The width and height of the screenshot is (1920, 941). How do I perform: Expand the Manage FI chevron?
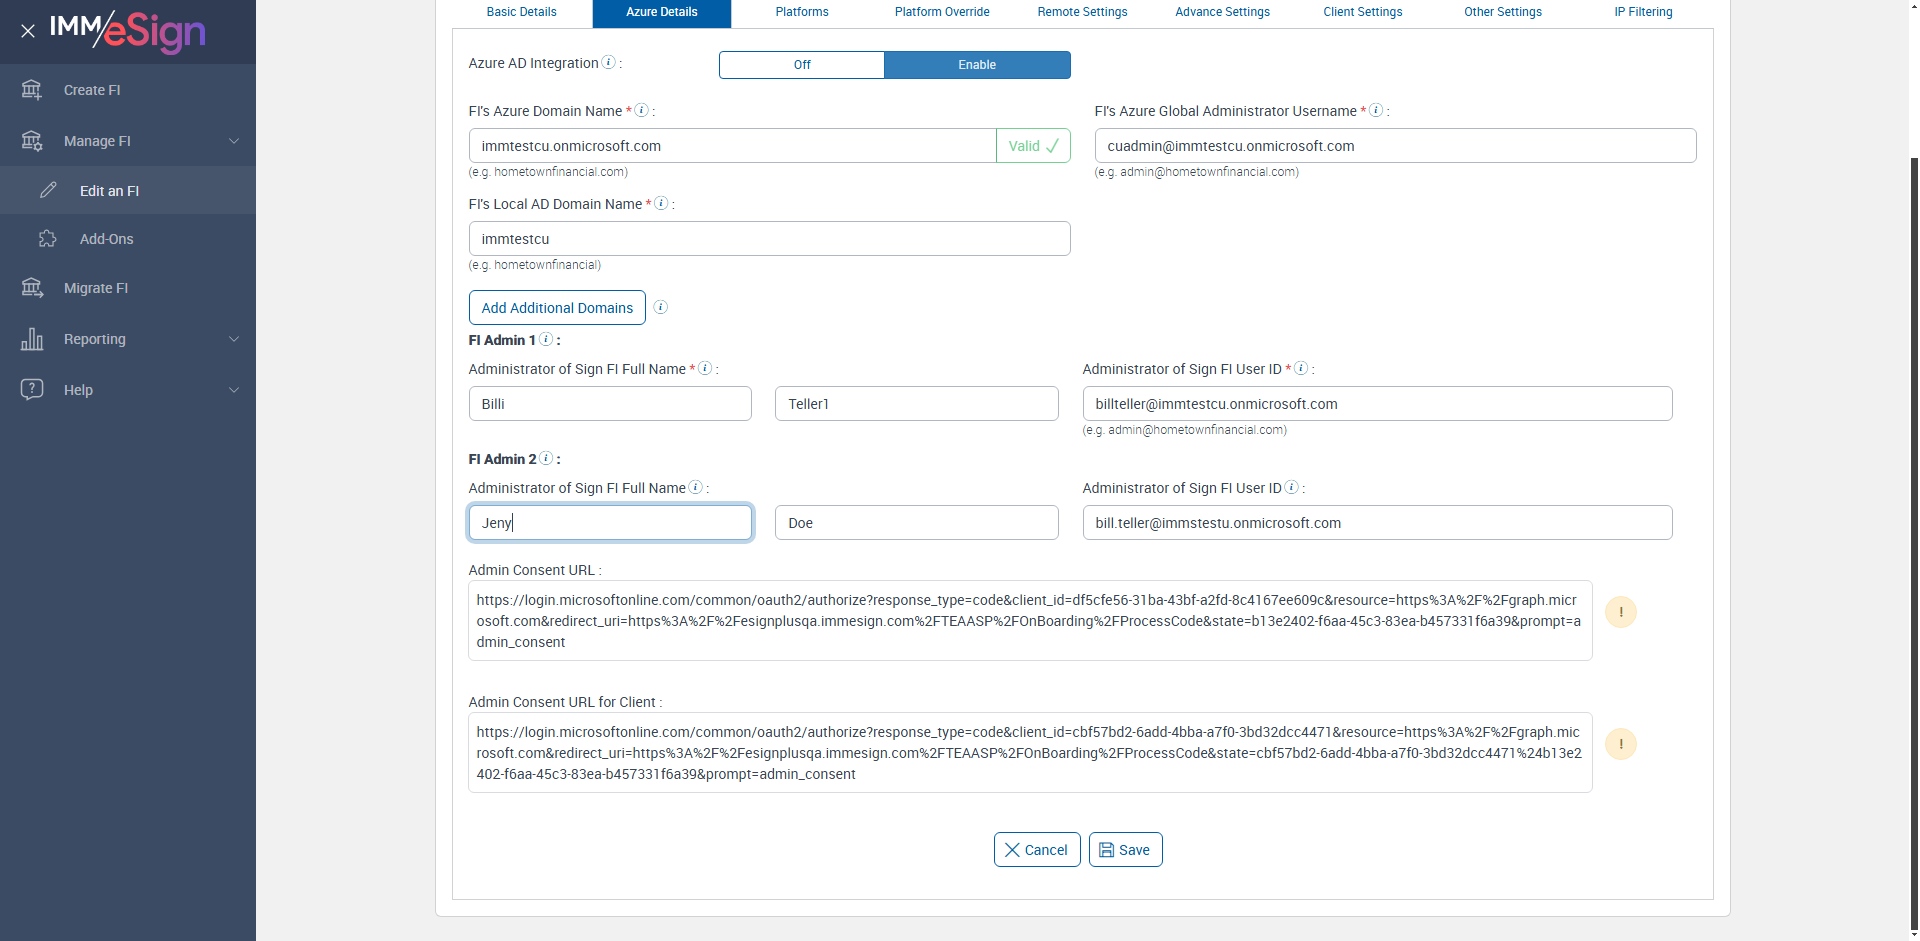point(234,141)
